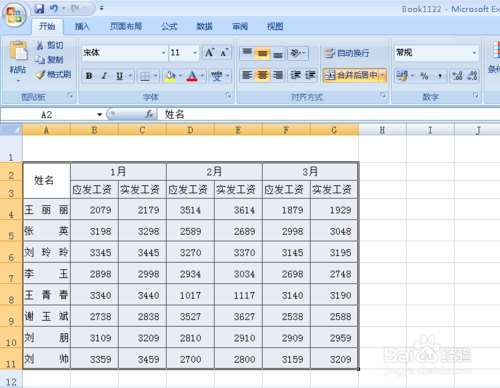500x388 pixels.
Task: Save the workbook from Quick Access toolbar
Action: coord(39,9)
